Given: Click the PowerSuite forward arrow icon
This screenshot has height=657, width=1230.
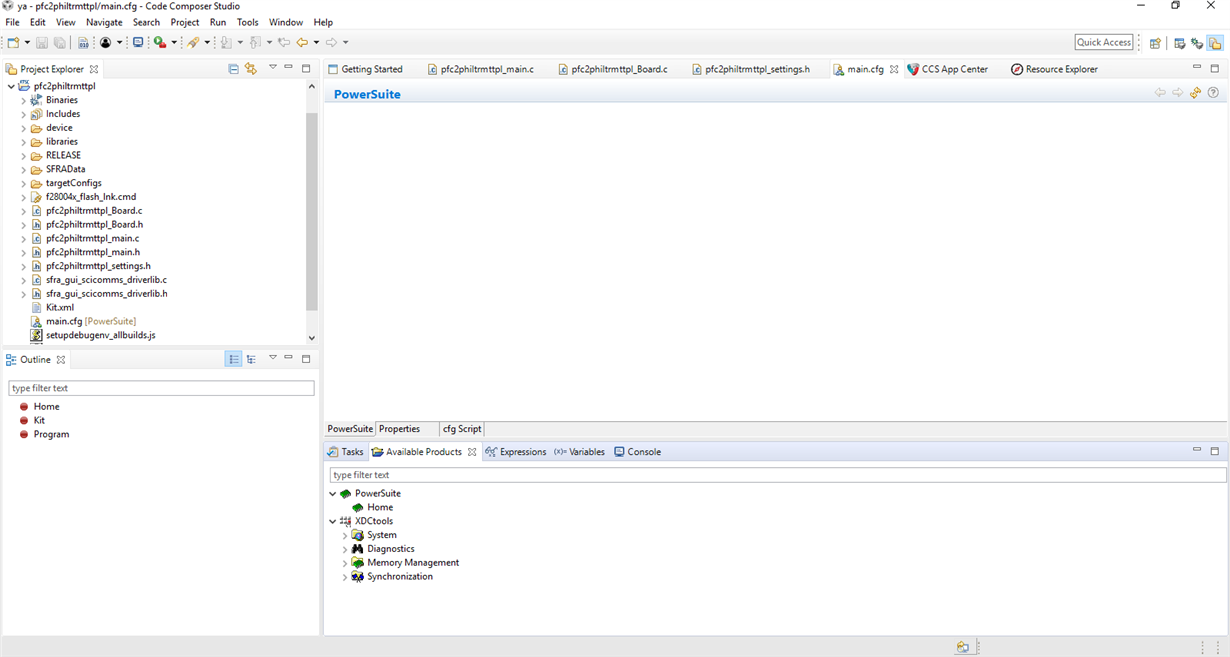Looking at the screenshot, I should [1178, 93].
